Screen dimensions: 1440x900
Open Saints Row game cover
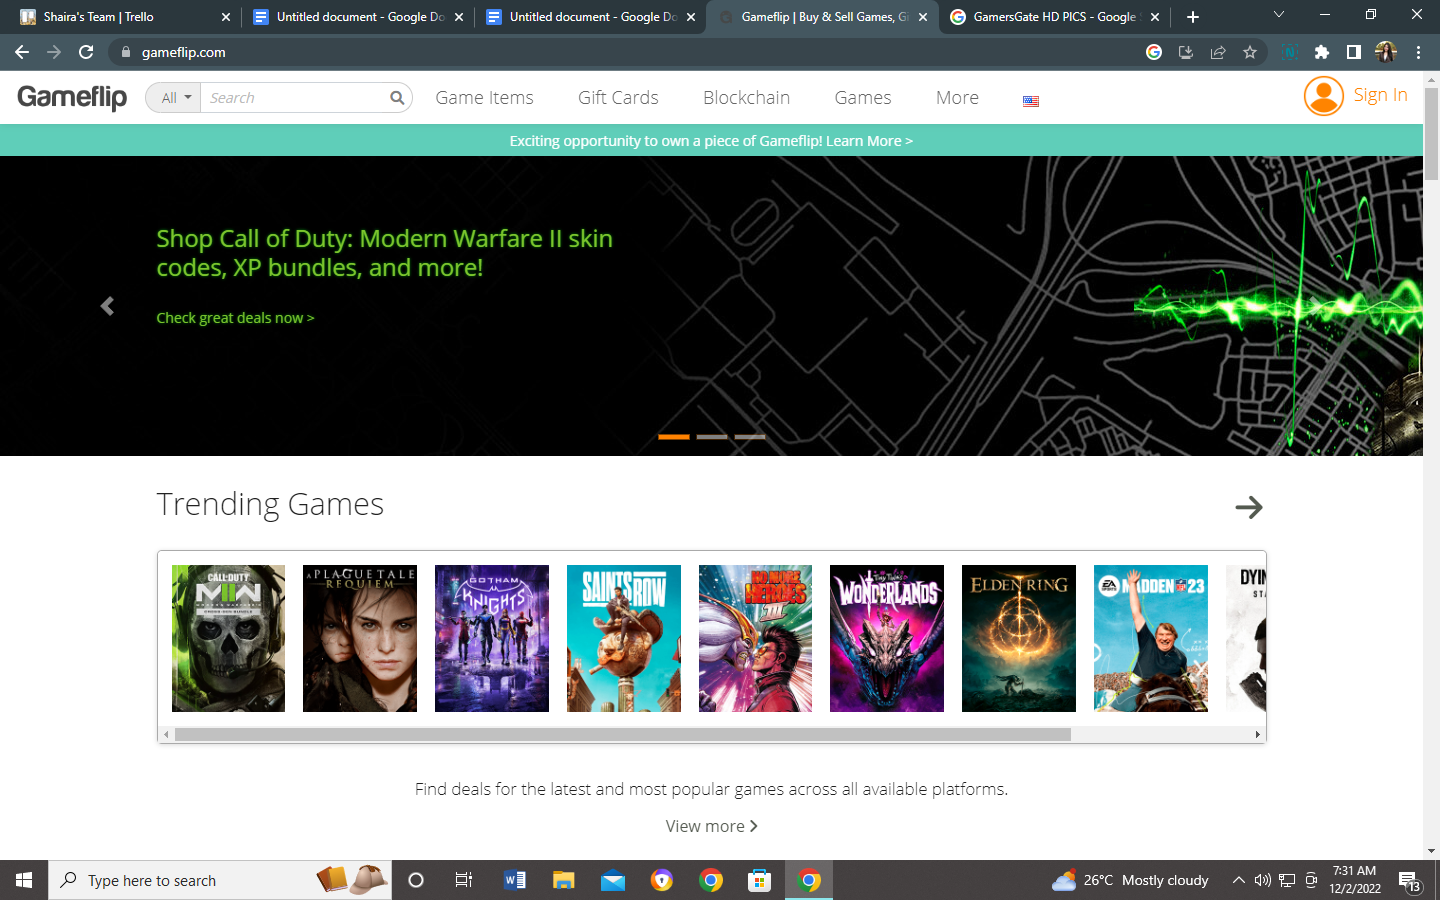[x=624, y=638]
